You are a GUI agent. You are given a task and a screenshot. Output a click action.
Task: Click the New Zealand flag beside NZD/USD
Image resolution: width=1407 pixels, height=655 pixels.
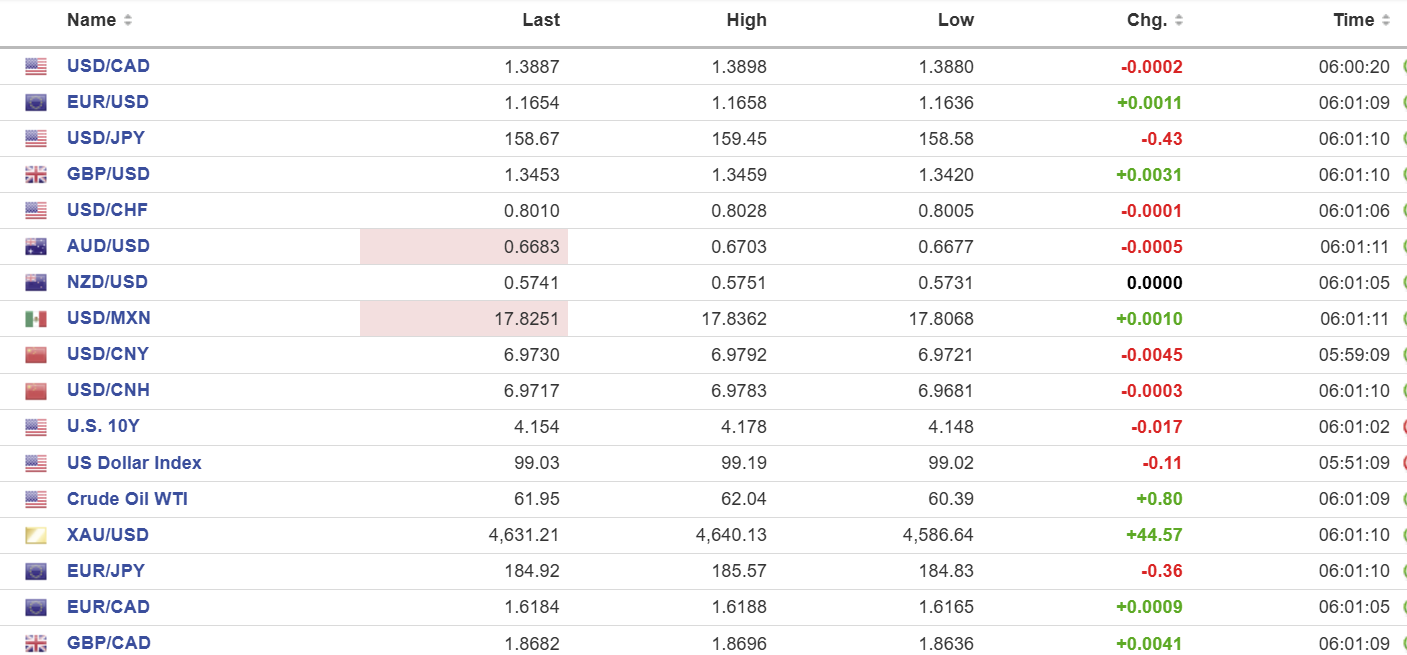point(36,283)
